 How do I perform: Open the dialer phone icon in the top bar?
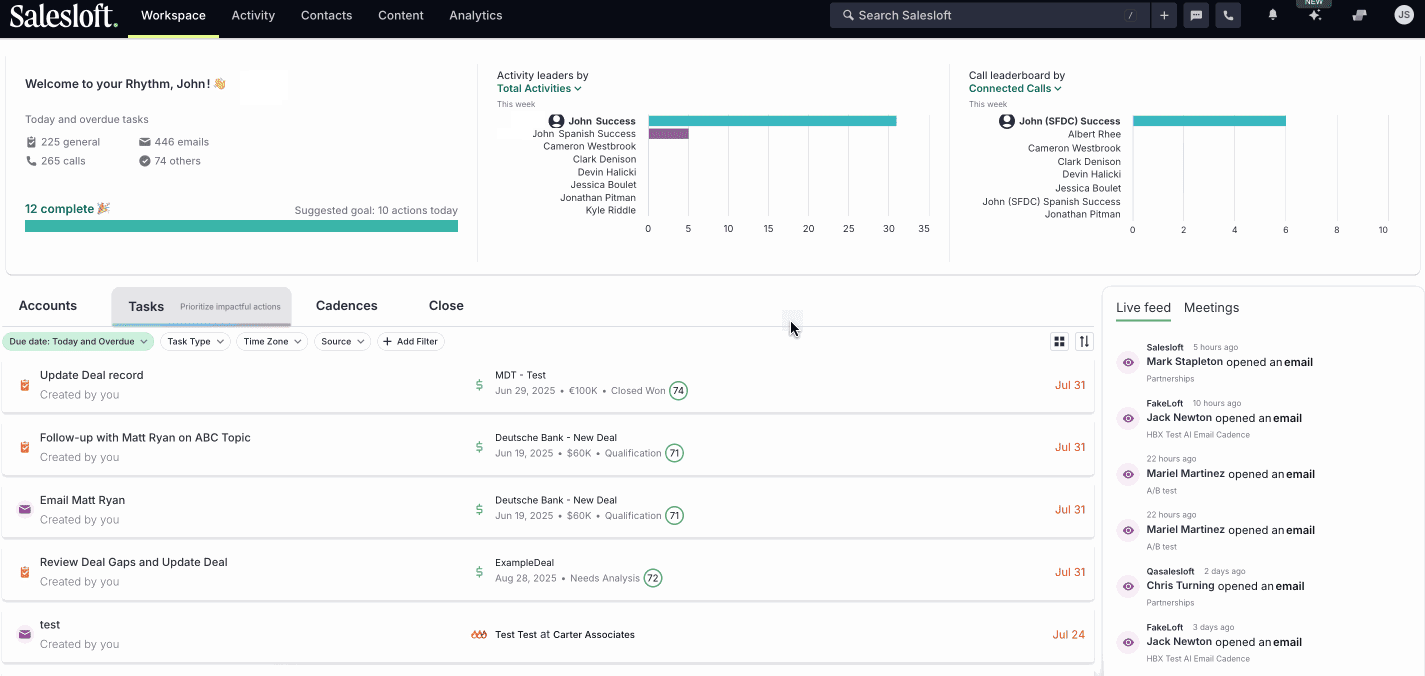(x=1228, y=15)
